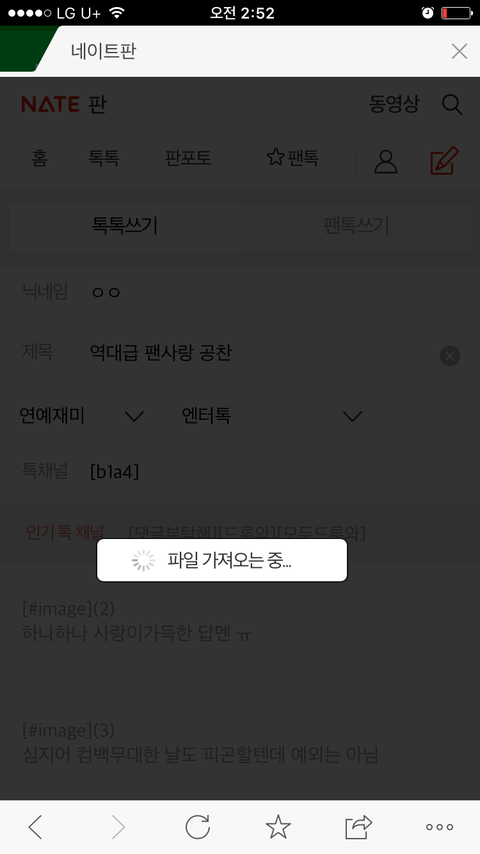Image resolution: width=480 pixels, height=854 pixels.
Task: Open the red write-post pencil icon
Action: [445, 161]
